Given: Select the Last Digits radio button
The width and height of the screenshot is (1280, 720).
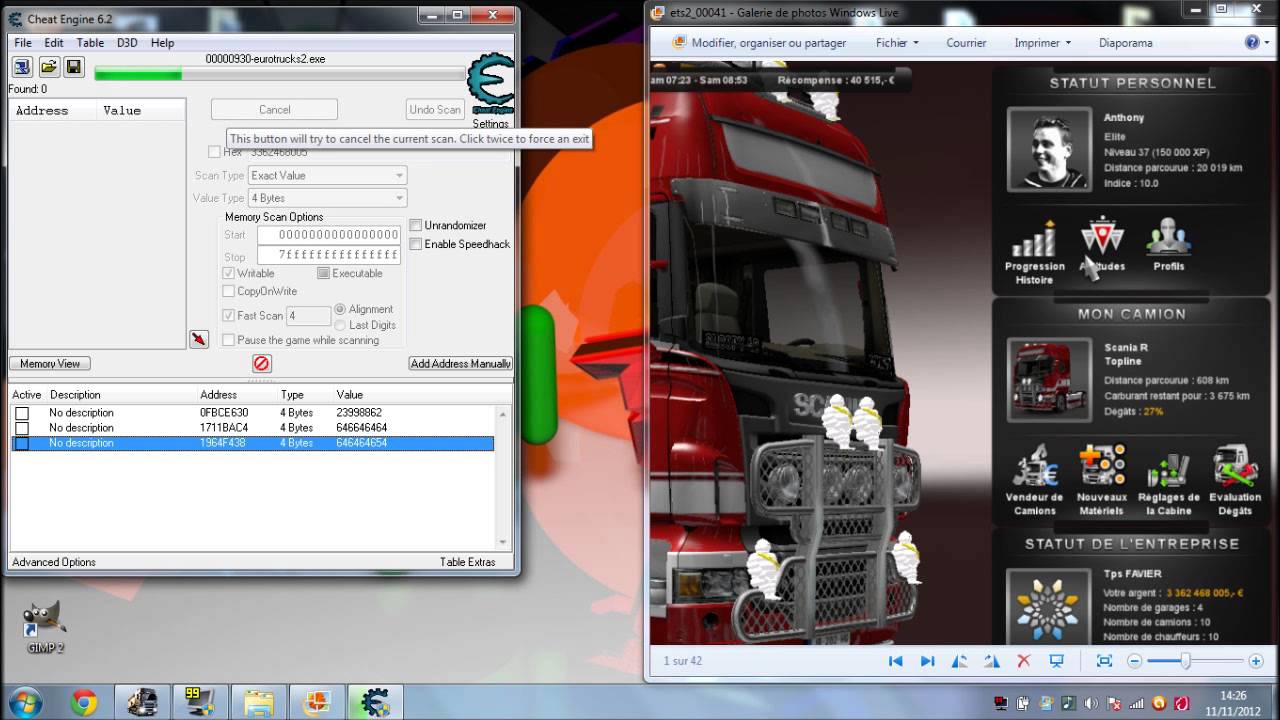Looking at the screenshot, I should pos(340,325).
